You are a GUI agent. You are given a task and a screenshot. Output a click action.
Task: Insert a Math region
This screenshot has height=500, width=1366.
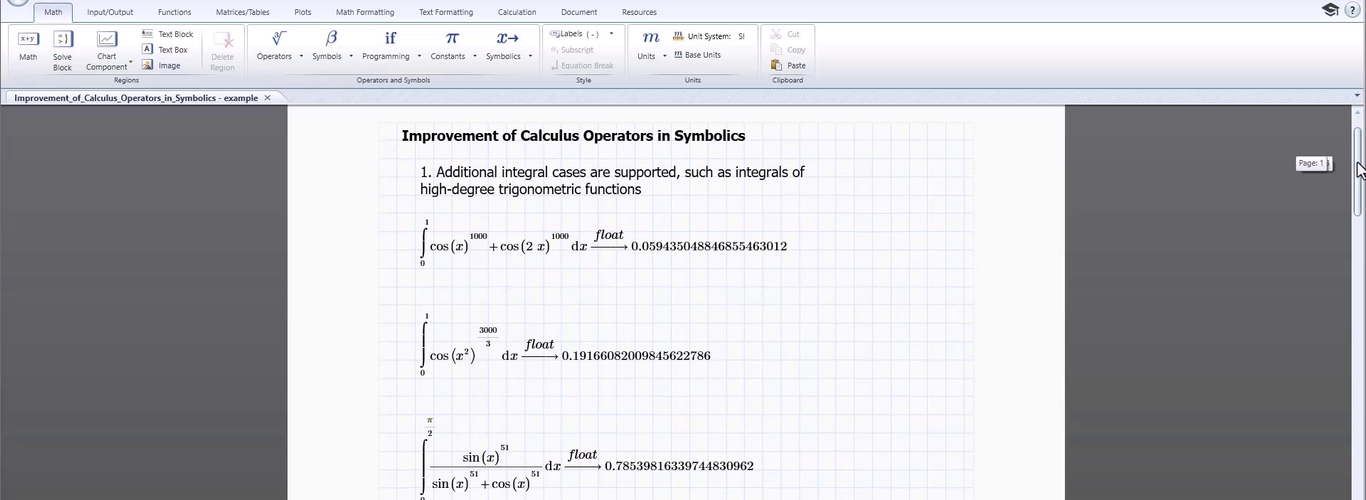pos(28,45)
